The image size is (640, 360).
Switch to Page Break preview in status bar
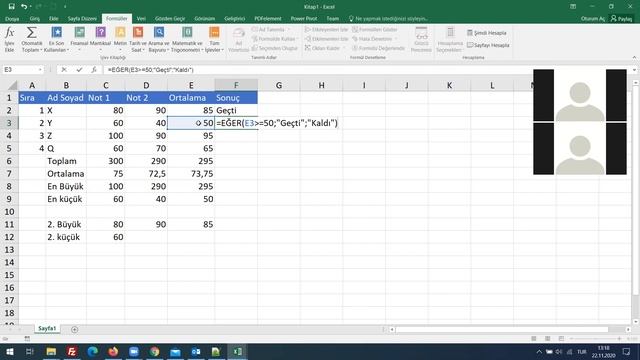(x=561, y=339)
